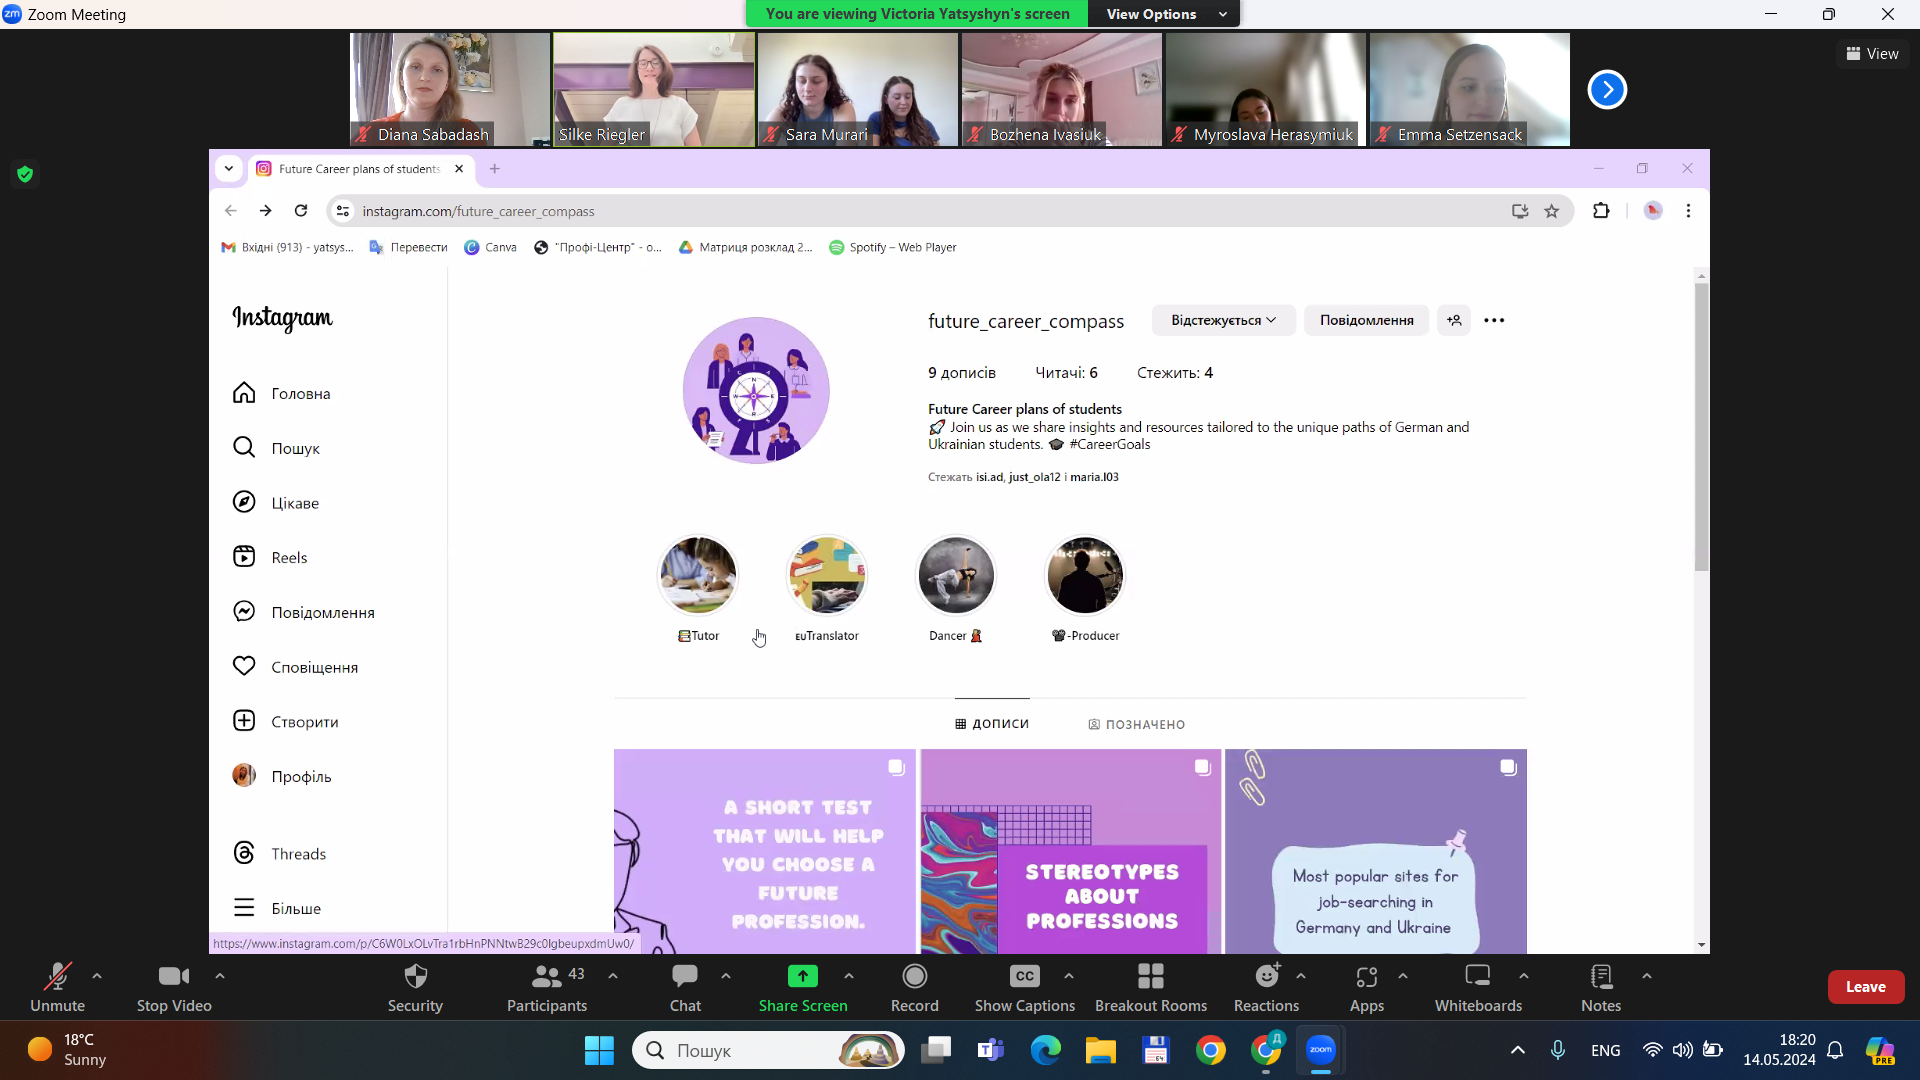Stop the camera video

coord(173,976)
